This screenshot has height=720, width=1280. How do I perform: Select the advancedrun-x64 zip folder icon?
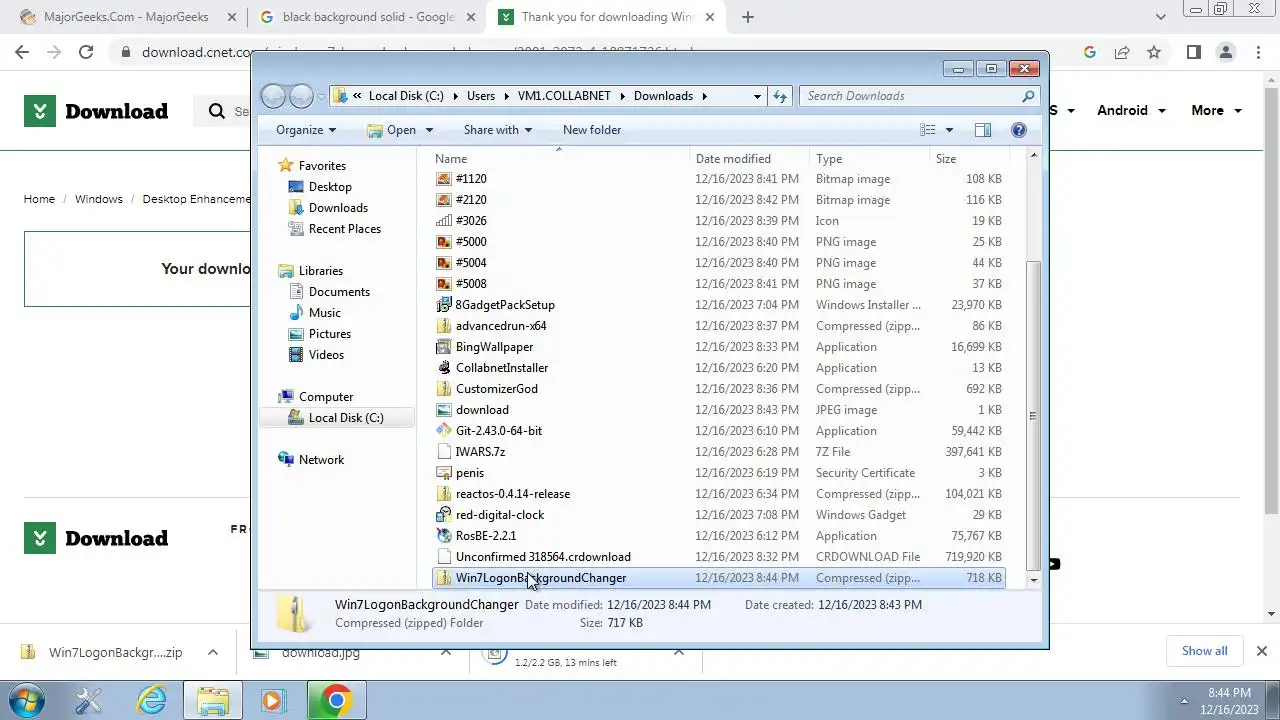tap(445, 326)
